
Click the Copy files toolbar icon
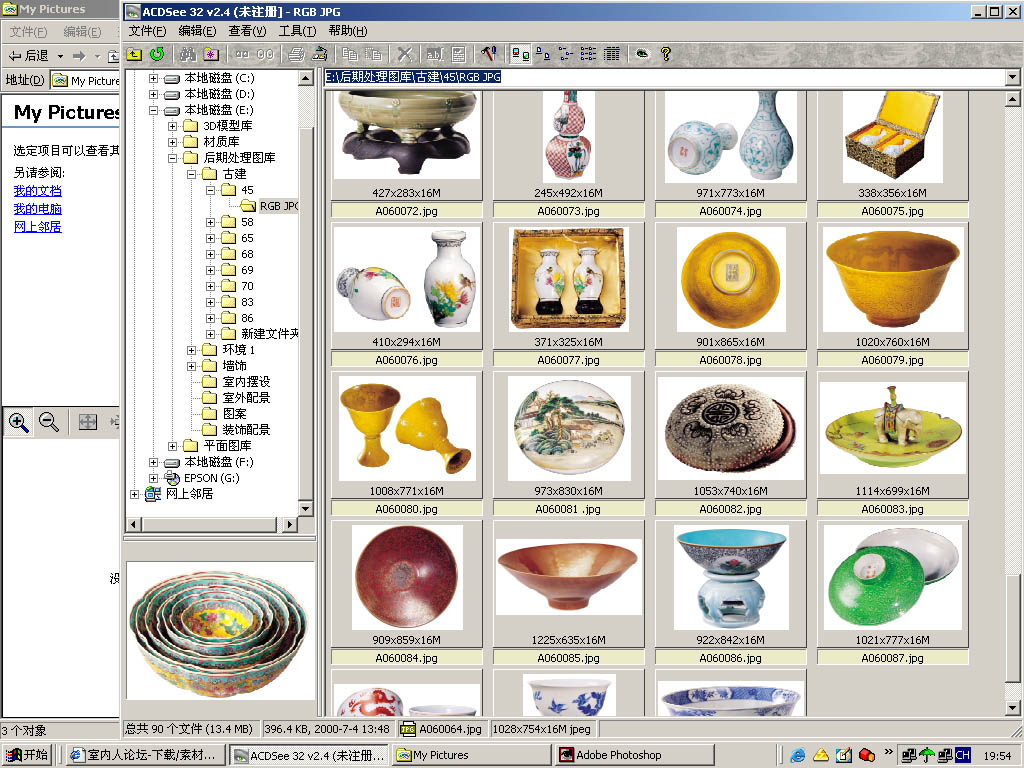(350, 54)
